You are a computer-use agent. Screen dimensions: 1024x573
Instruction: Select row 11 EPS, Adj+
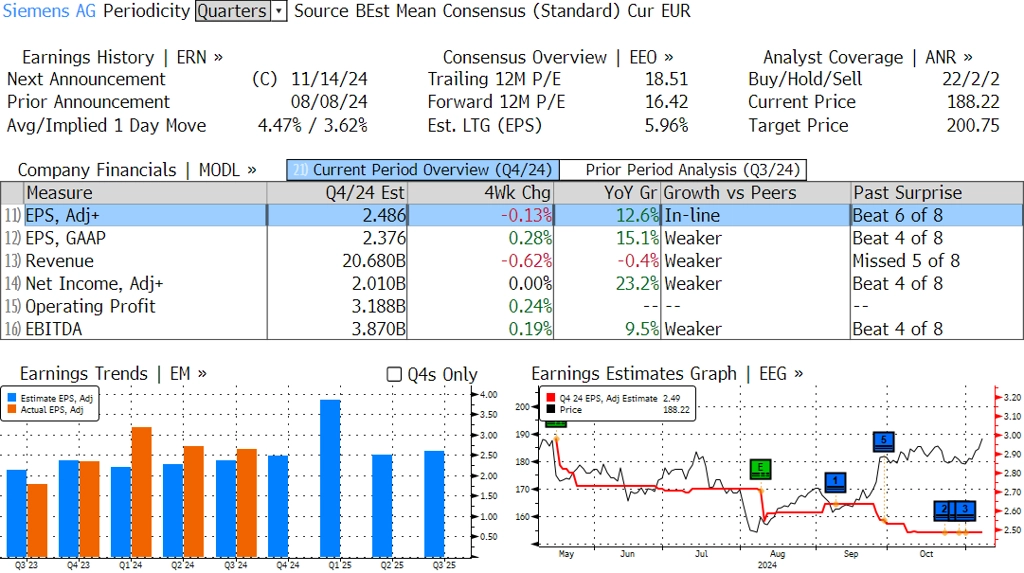click(x=512, y=216)
